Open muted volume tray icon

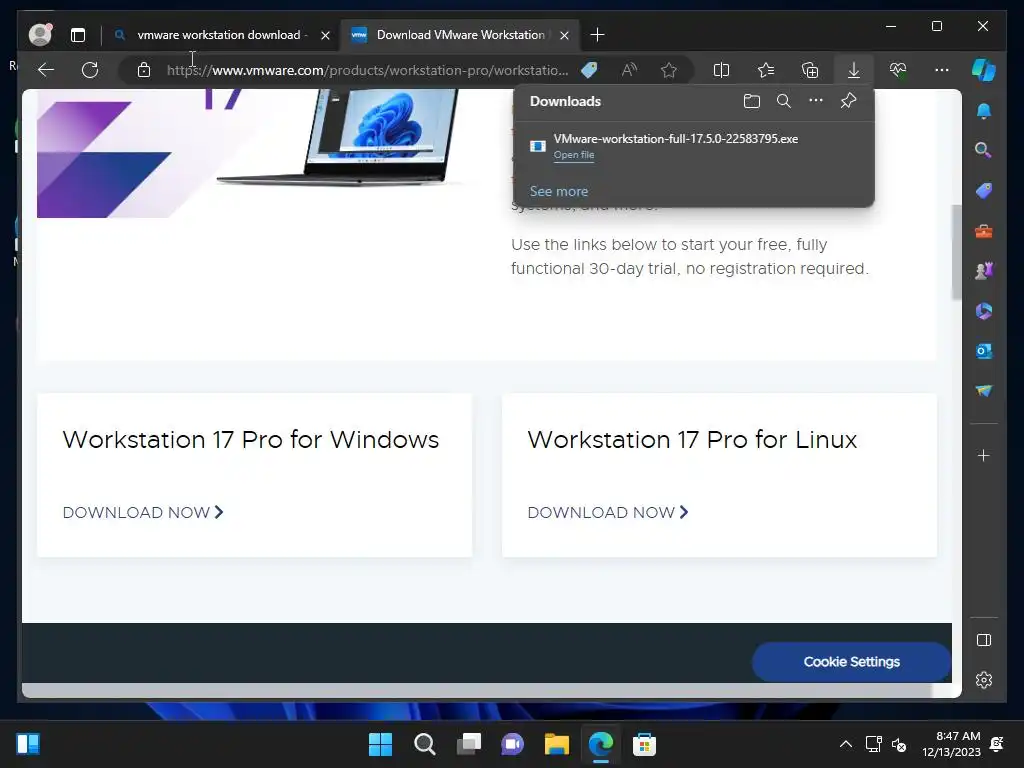899,744
